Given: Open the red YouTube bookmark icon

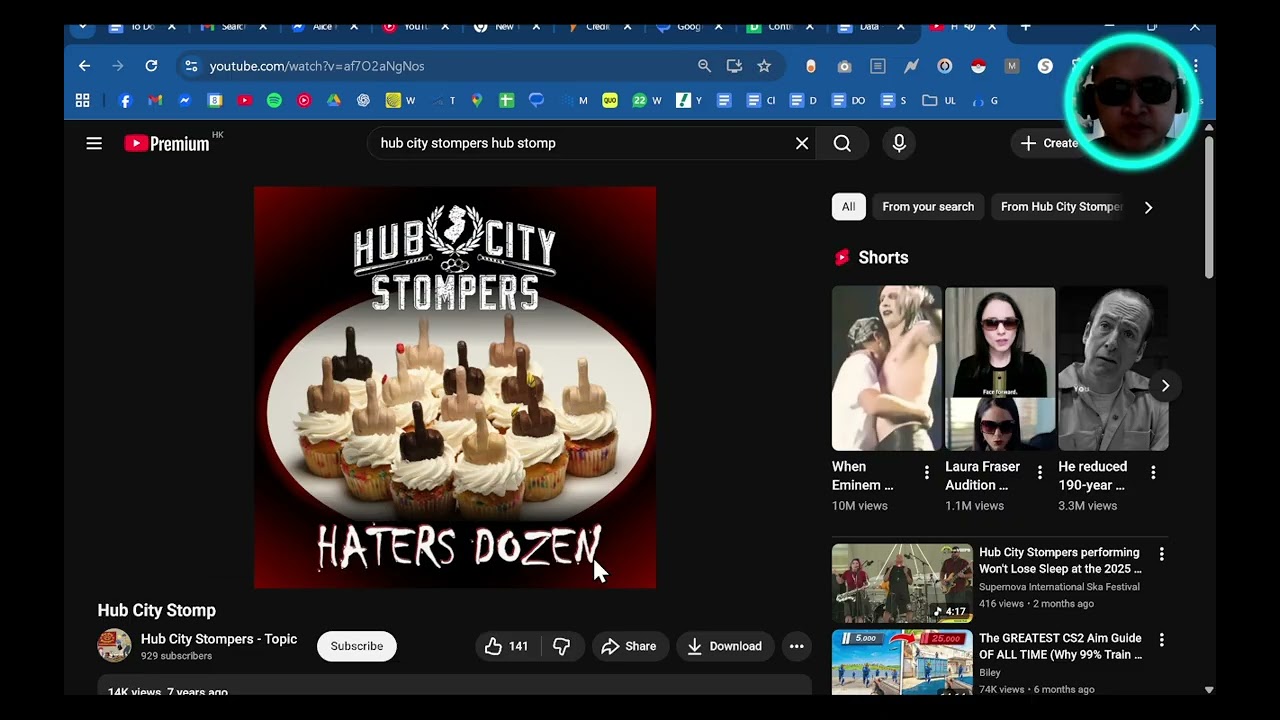Looking at the screenshot, I should point(245,100).
